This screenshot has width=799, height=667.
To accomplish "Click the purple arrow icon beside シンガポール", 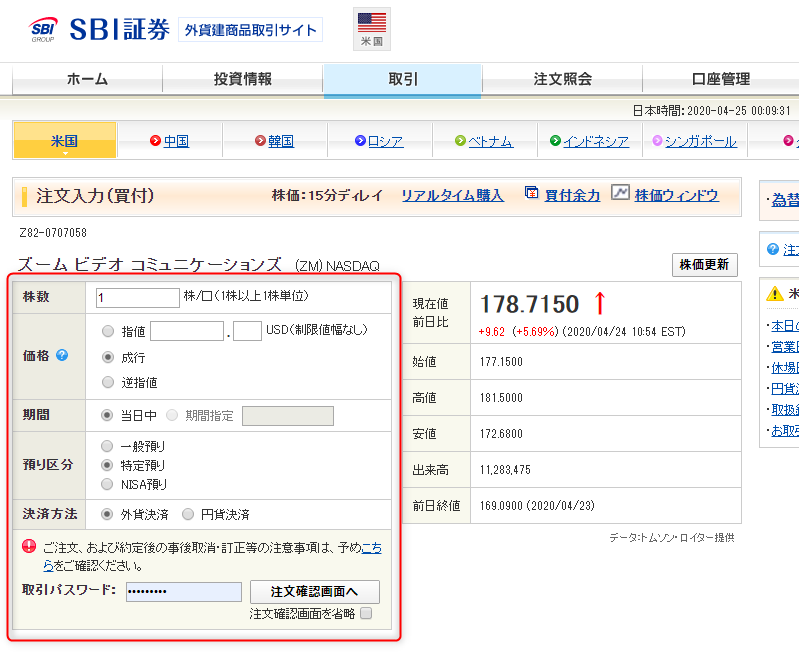I will [657, 140].
